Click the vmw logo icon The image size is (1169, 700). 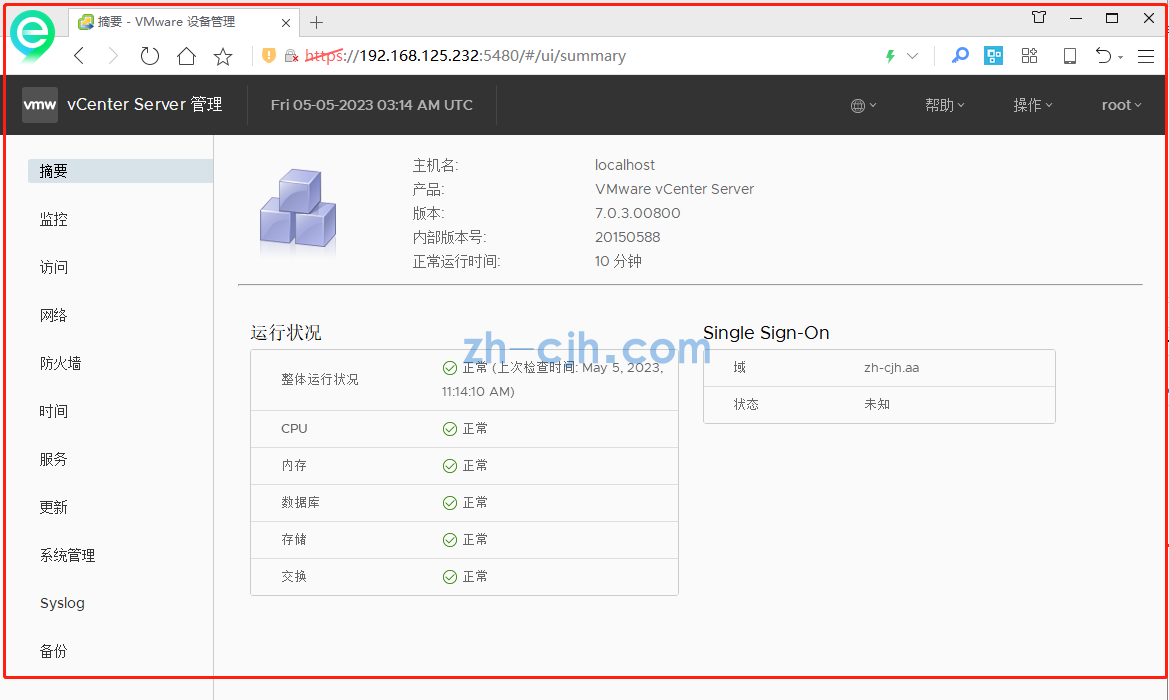pyautogui.click(x=40, y=104)
